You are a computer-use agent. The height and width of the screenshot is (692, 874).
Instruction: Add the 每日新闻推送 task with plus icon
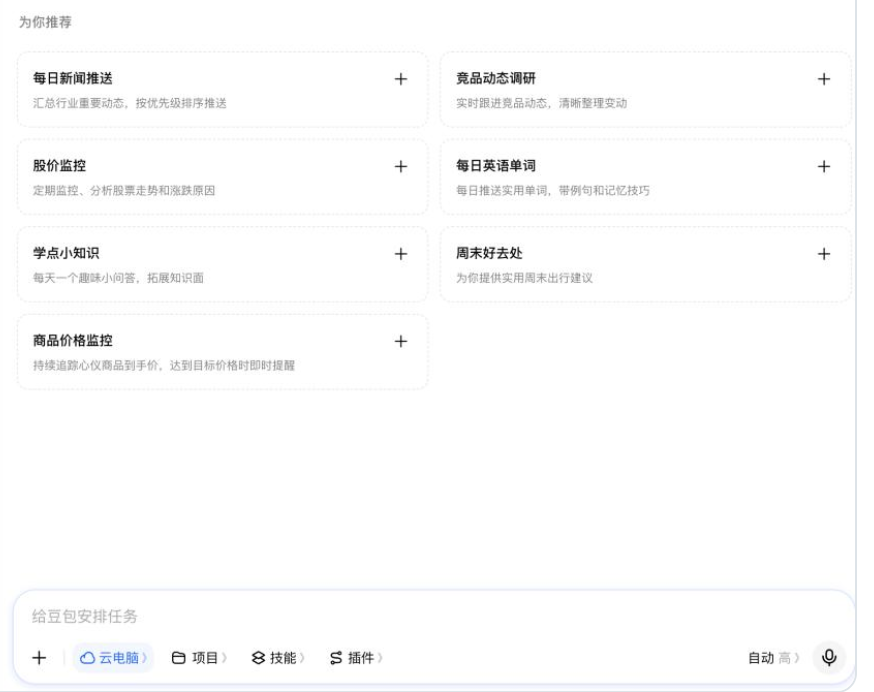click(400, 79)
